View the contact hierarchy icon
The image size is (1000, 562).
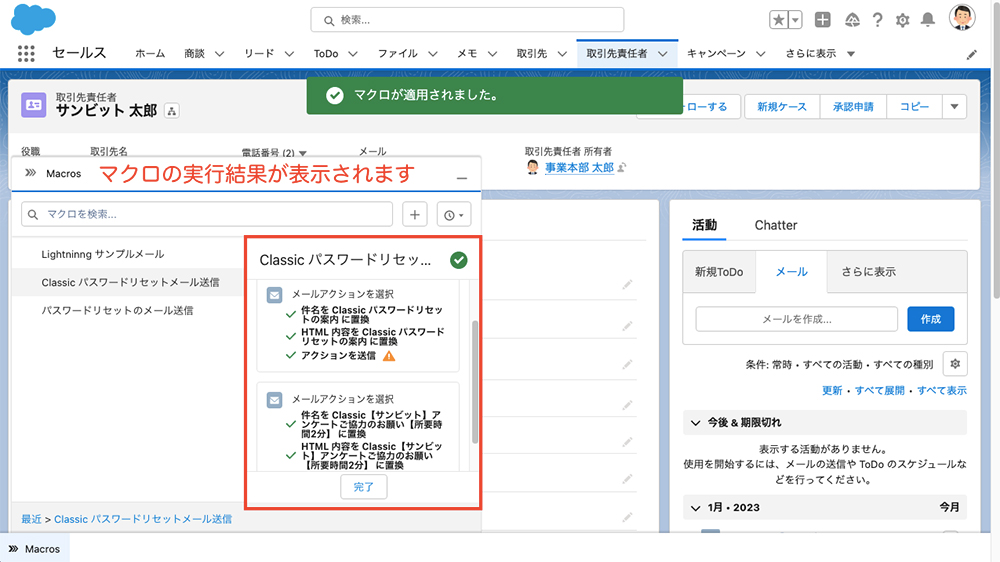(172, 111)
